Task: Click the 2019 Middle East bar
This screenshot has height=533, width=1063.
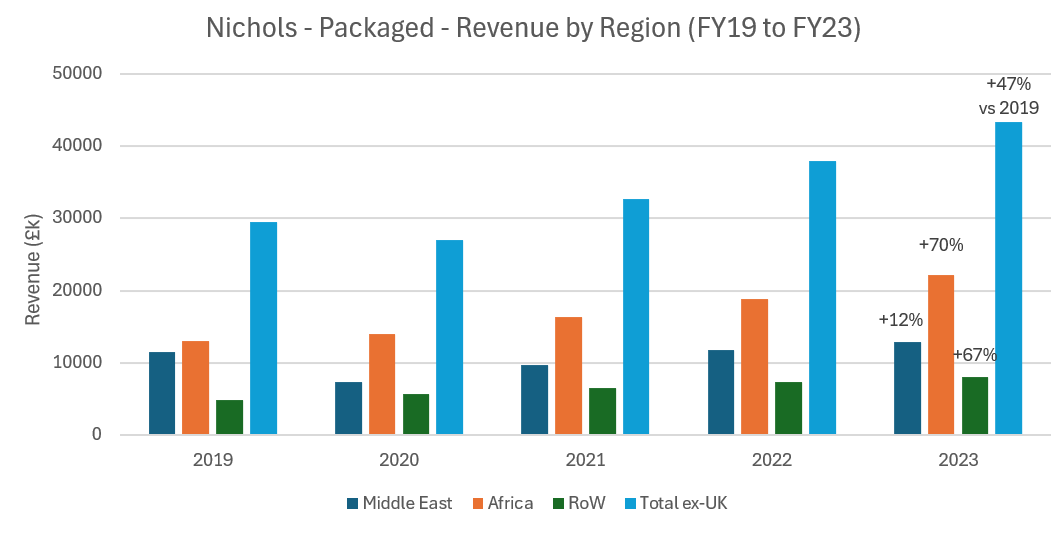Action: 162,393
